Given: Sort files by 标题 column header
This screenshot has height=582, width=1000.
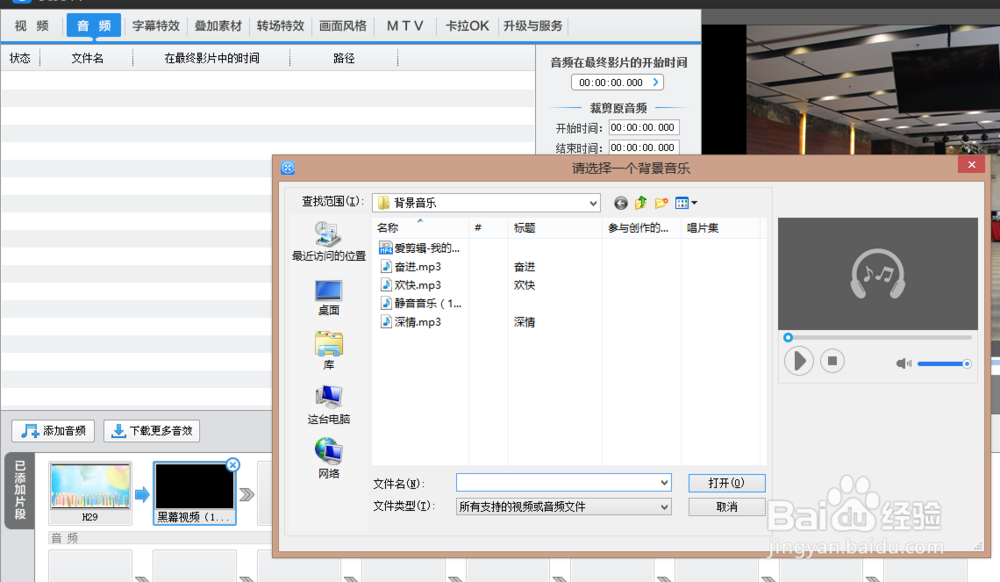Looking at the screenshot, I should click(554, 228).
